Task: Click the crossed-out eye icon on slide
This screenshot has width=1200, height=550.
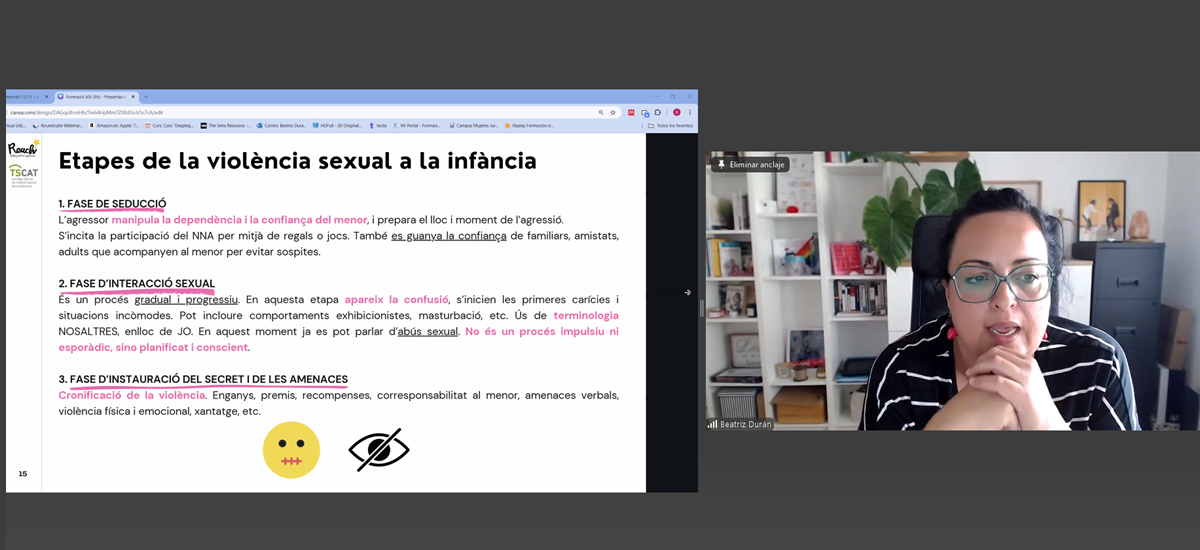Action: [x=379, y=450]
